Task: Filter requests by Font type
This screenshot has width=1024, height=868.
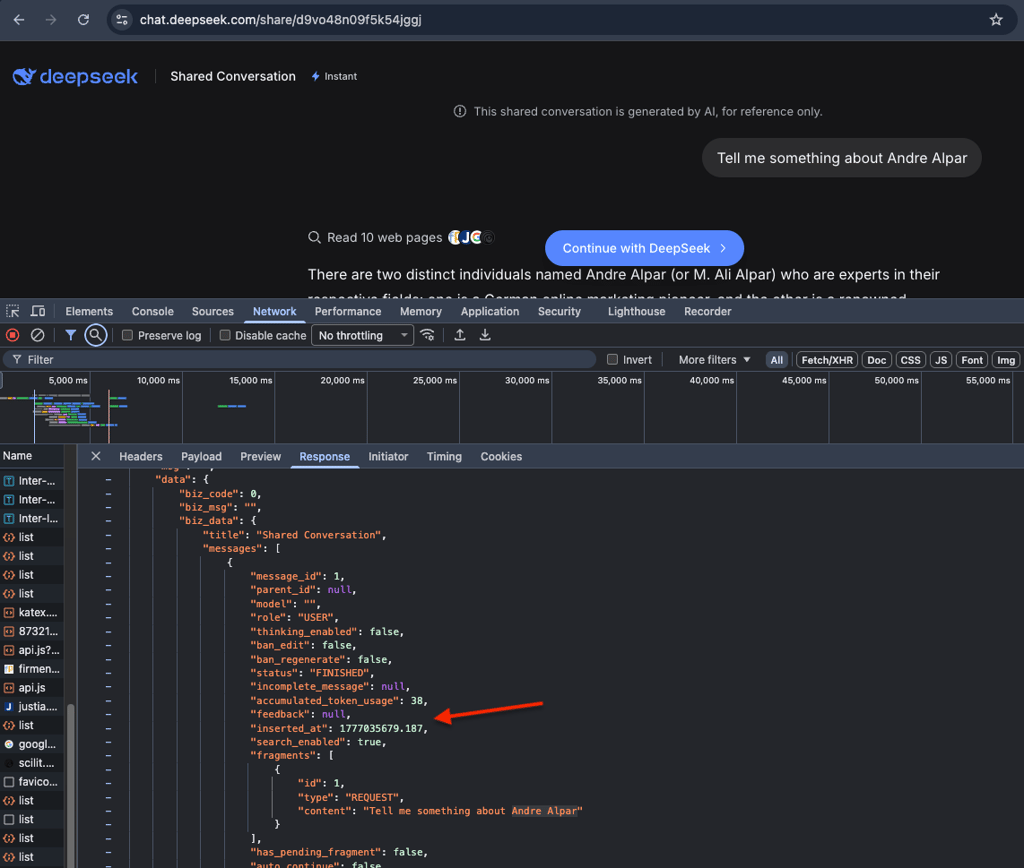Action: point(972,360)
